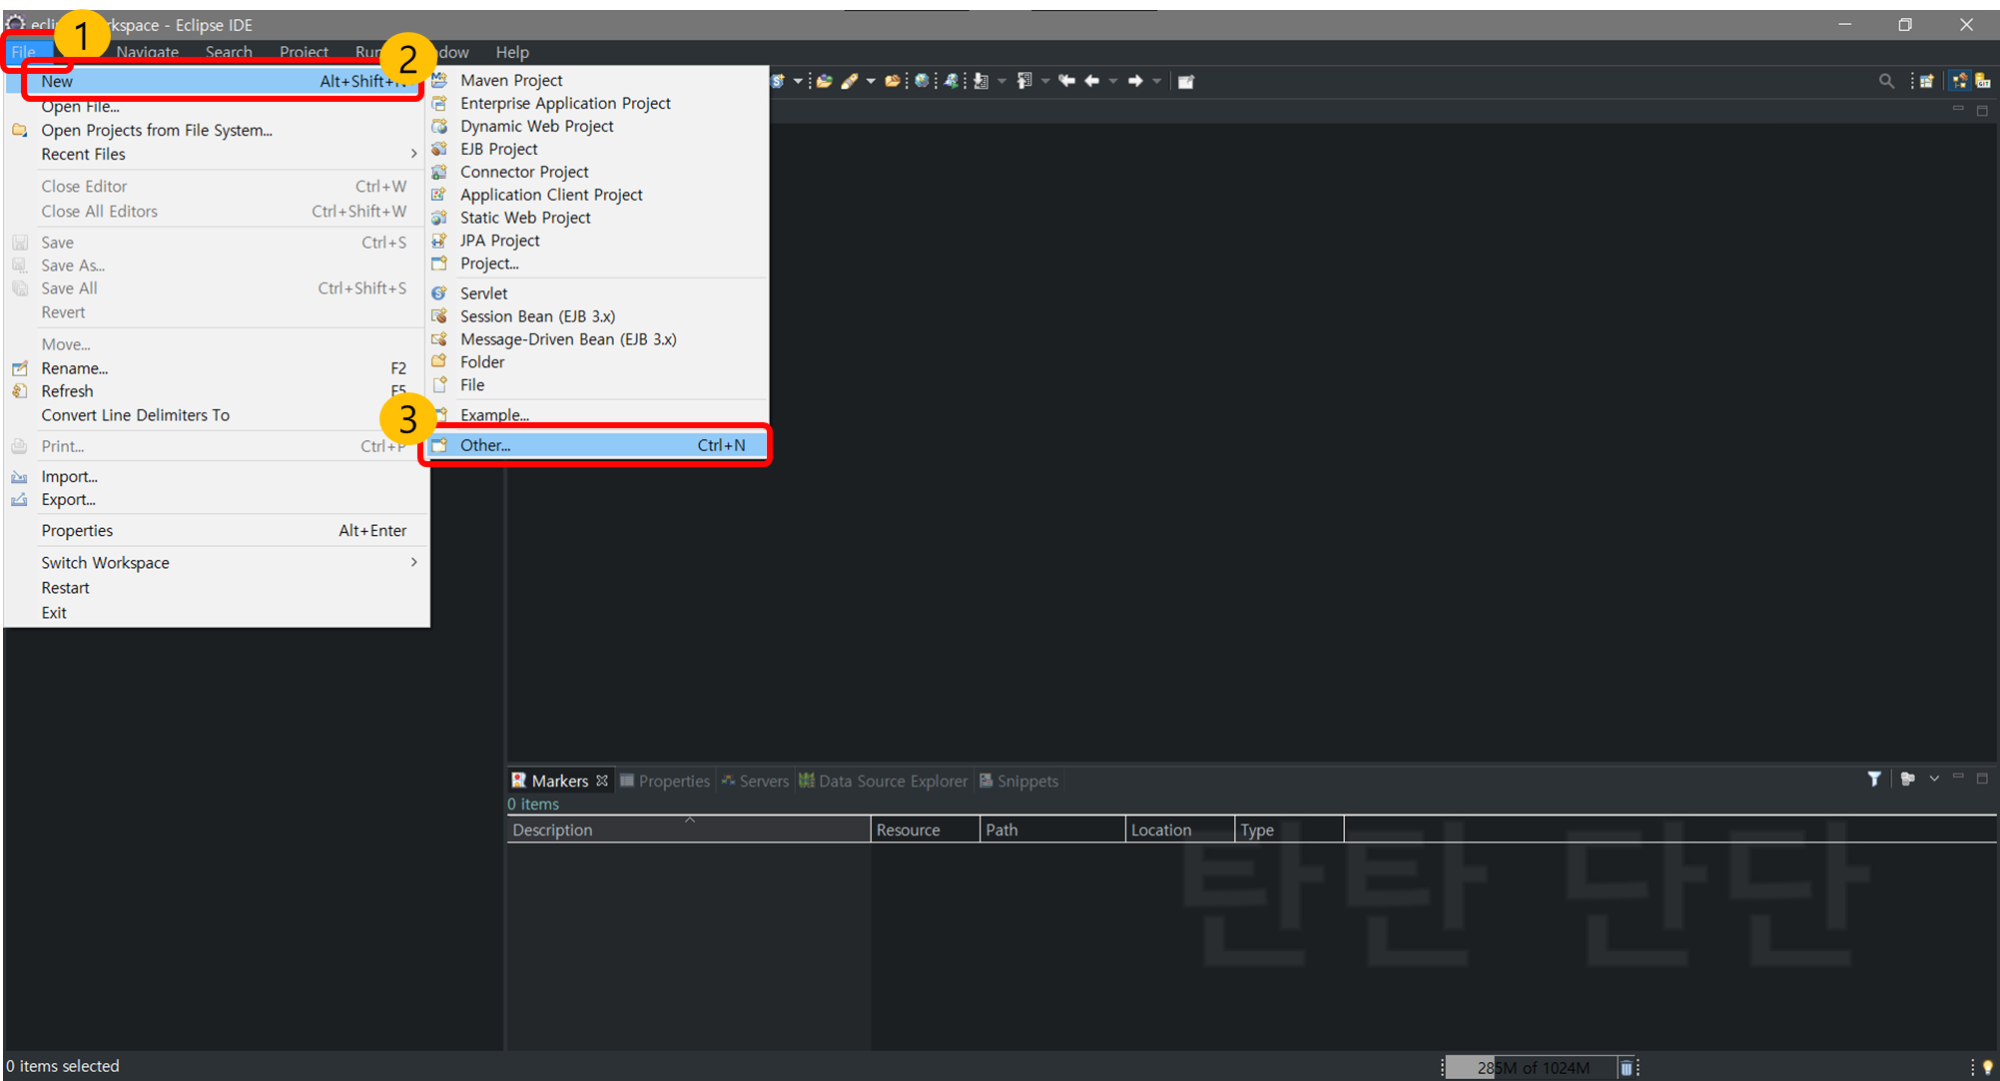Click the forward navigation arrow icon
The height and width of the screenshot is (1081, 2000).
(x=1135, y=81)
